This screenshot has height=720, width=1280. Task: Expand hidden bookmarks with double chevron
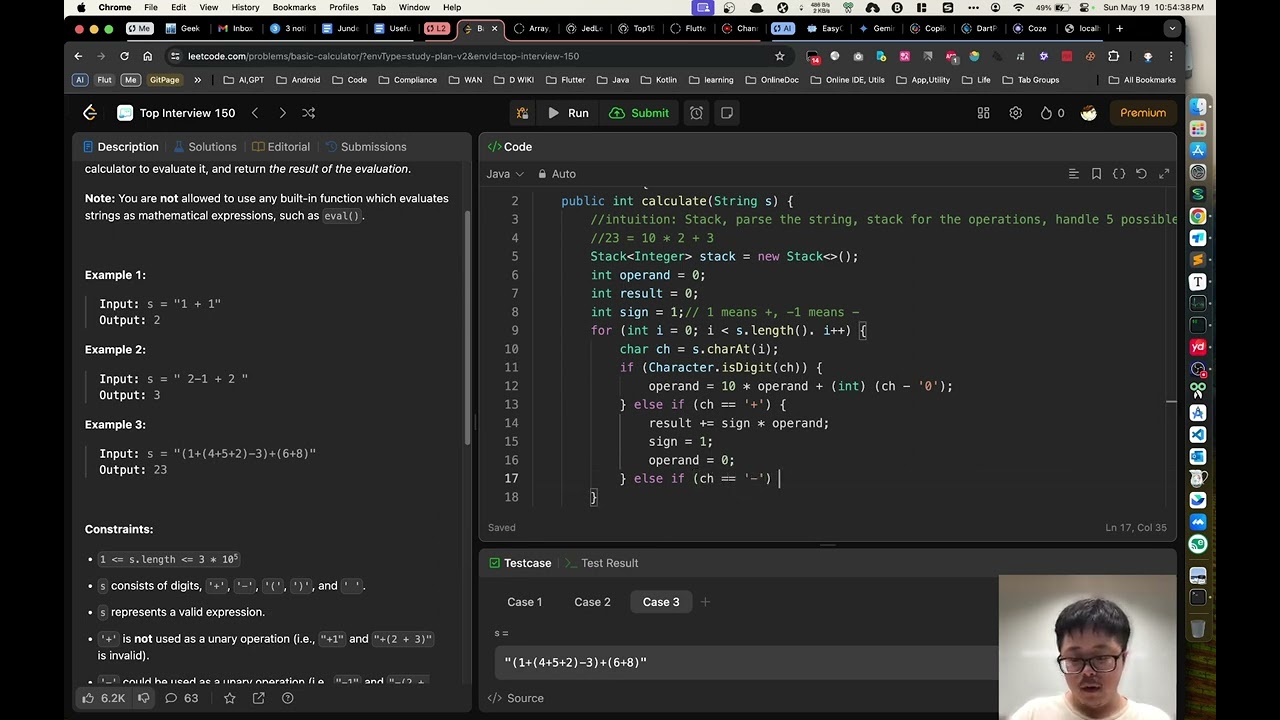(x=197, y=80)
